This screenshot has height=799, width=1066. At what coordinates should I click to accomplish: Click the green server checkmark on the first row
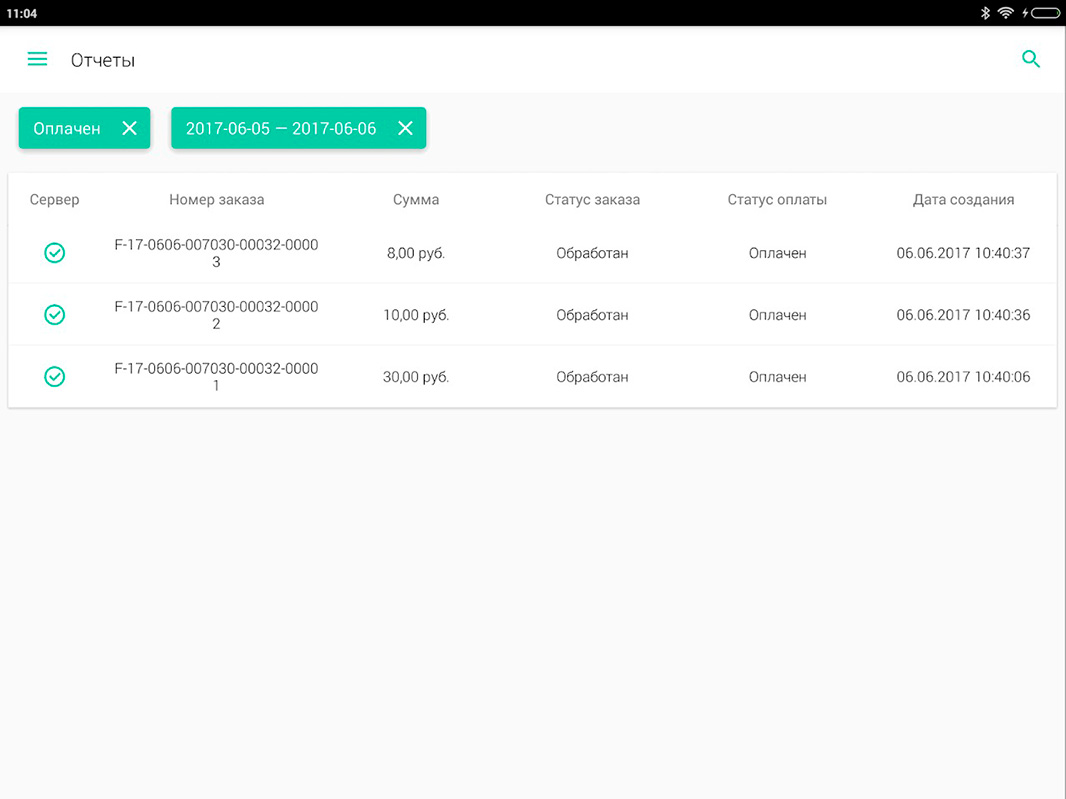click(x=54, y=253)
